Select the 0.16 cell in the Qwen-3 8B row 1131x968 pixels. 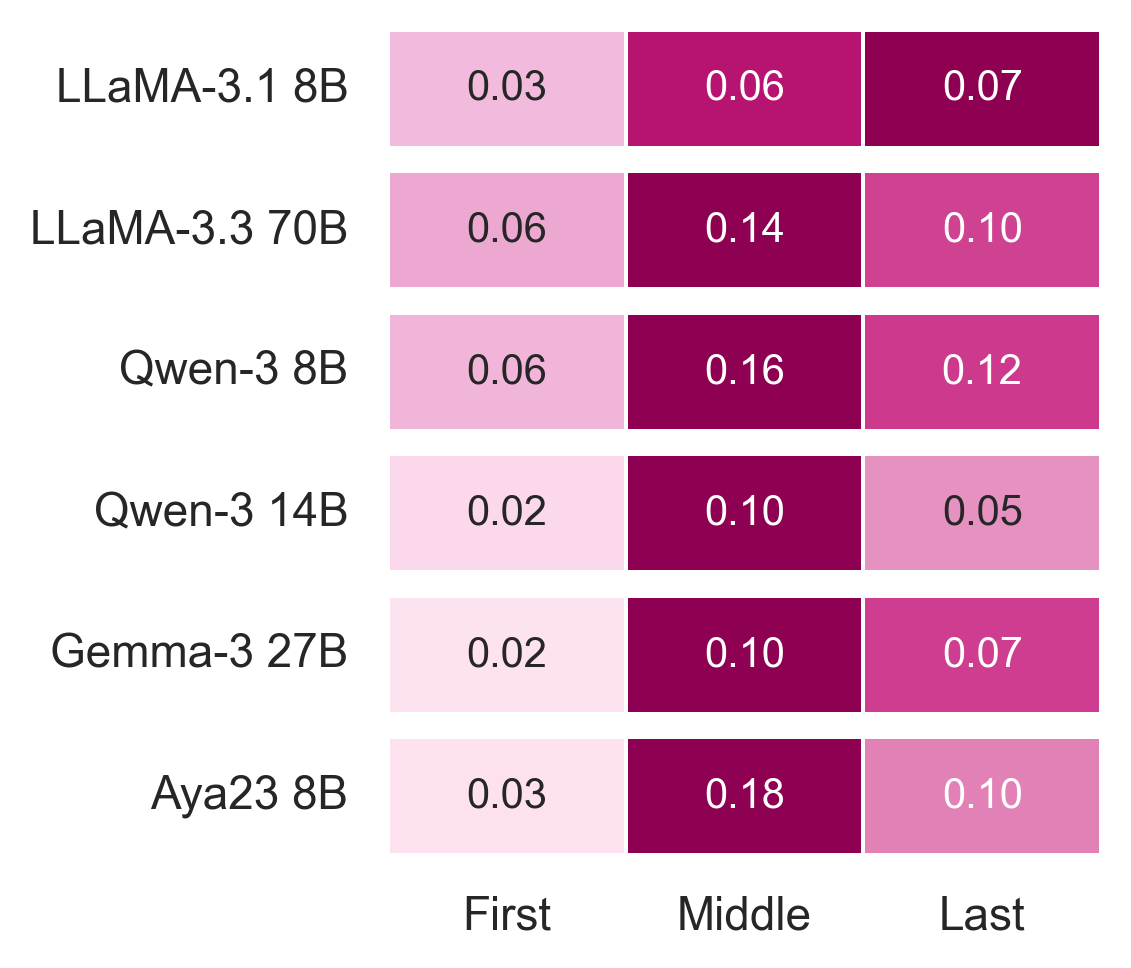pyautogui.click(x=744, y=371)
